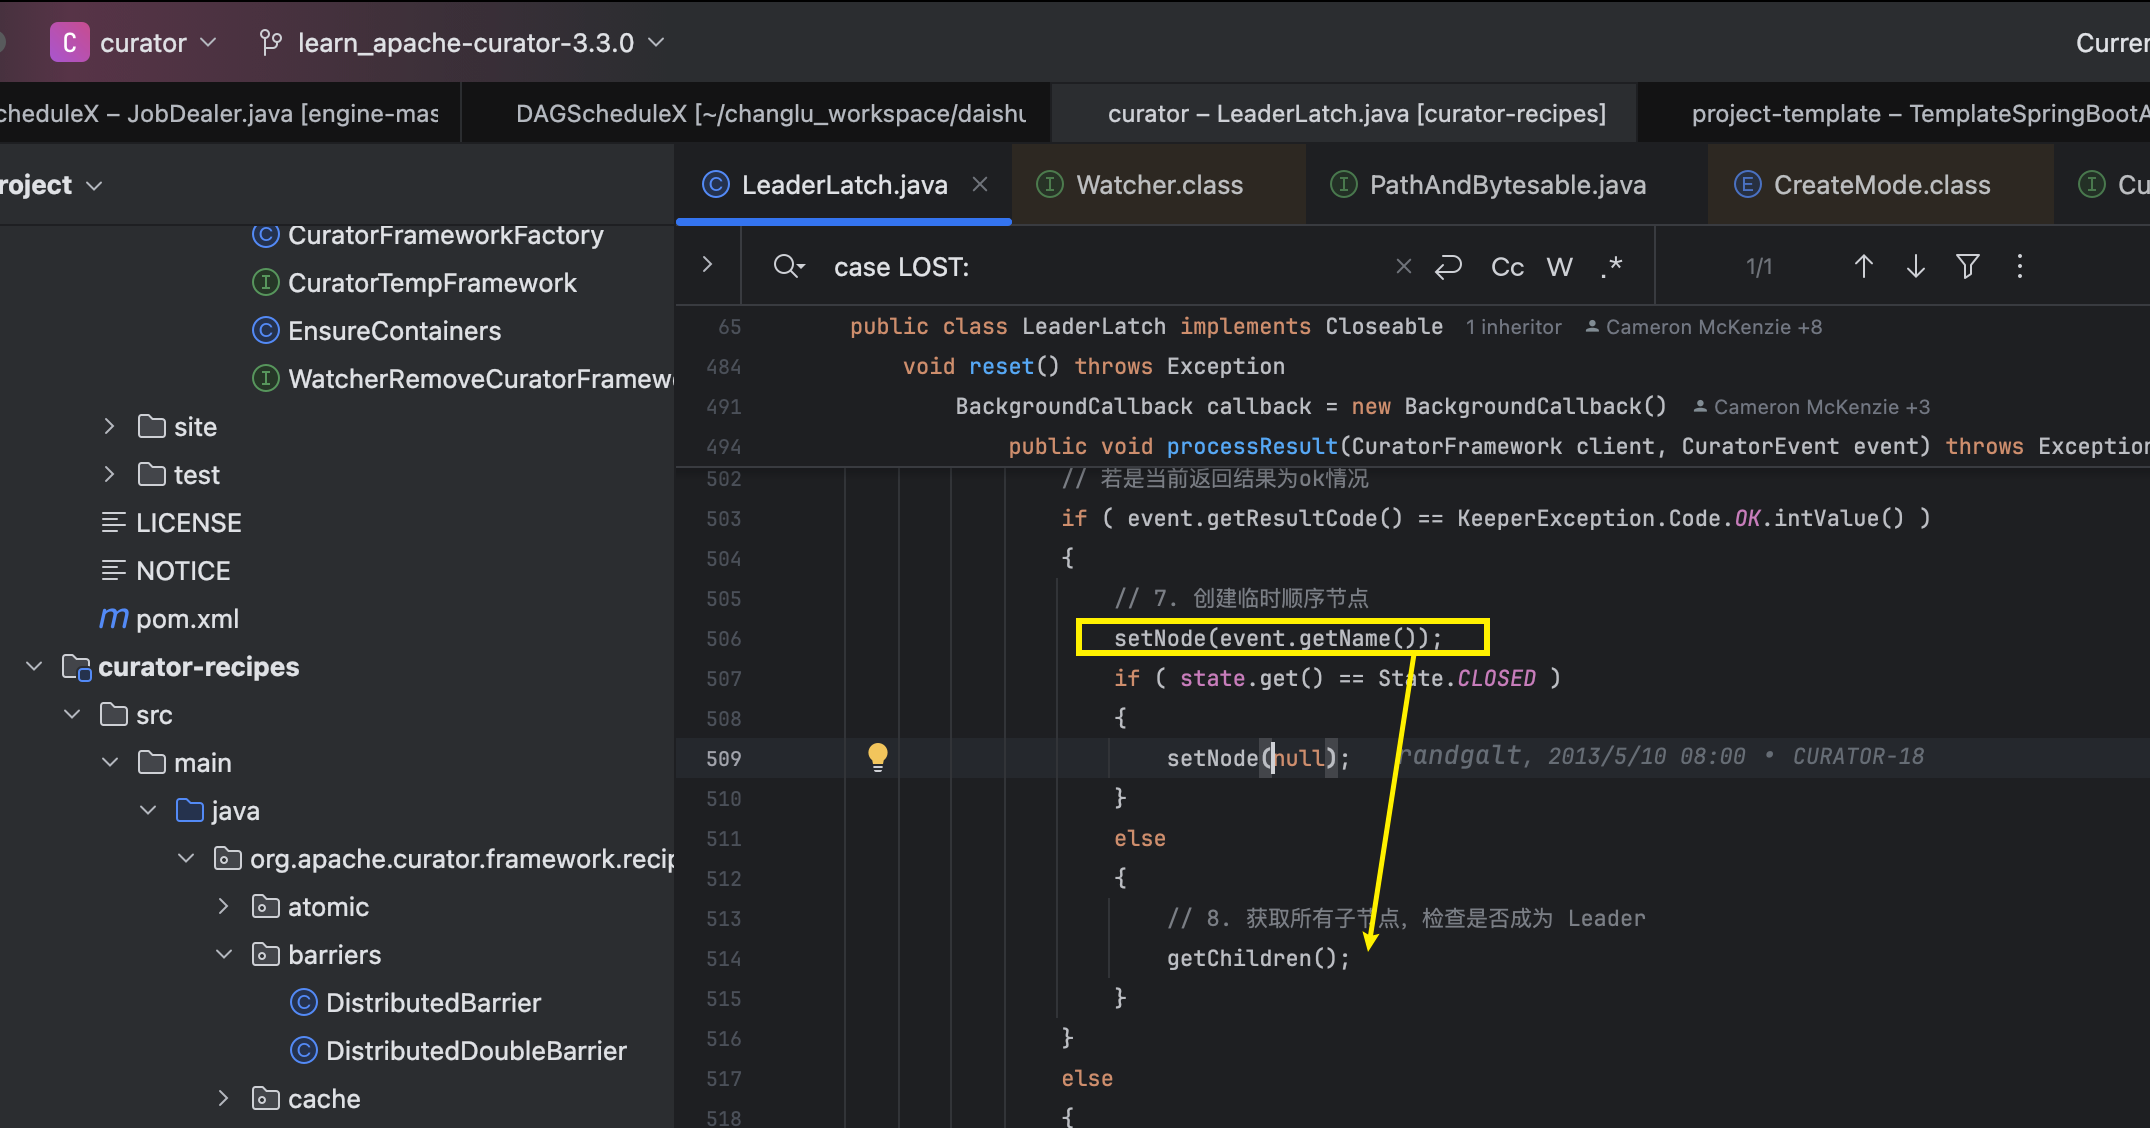The image size is (2150, 1128).
Task: Switch to the Watcher.class tab
Action: click(1158, 185)
